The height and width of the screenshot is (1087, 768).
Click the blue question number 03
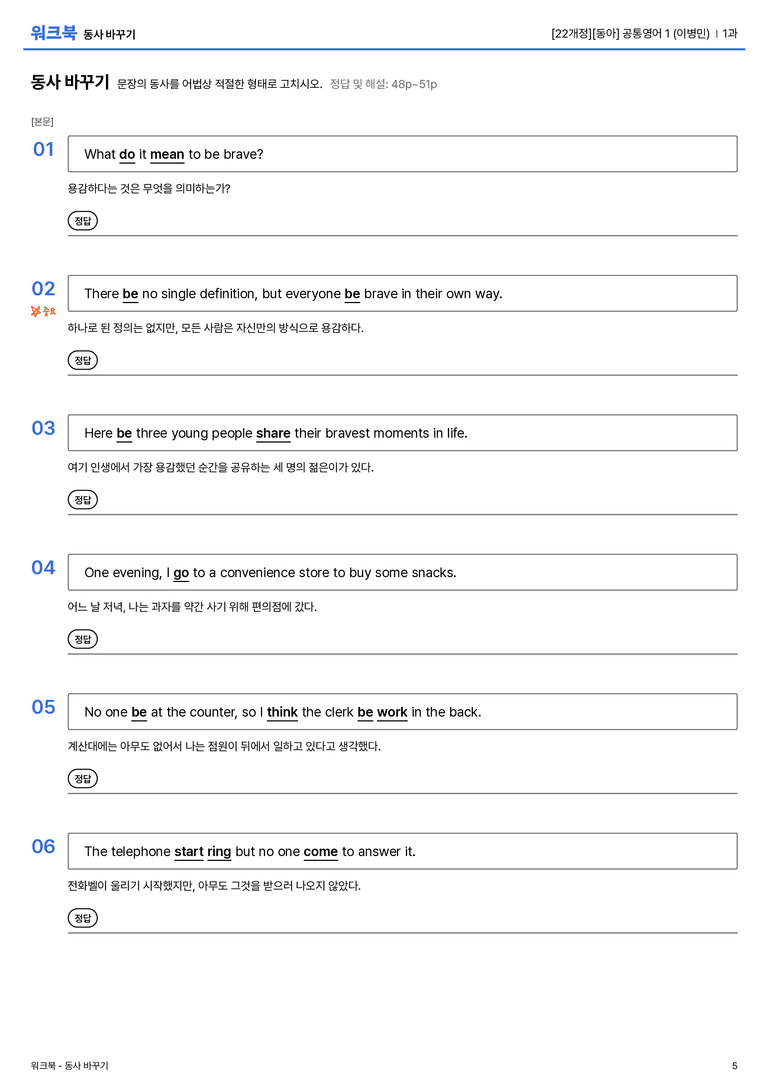click(43, 428)
